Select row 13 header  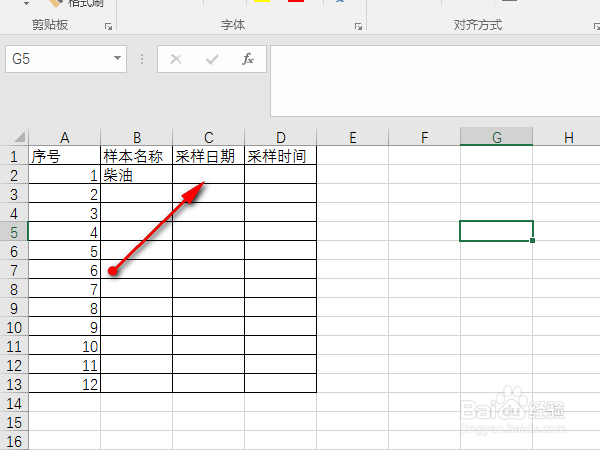[x=14, y=384]
